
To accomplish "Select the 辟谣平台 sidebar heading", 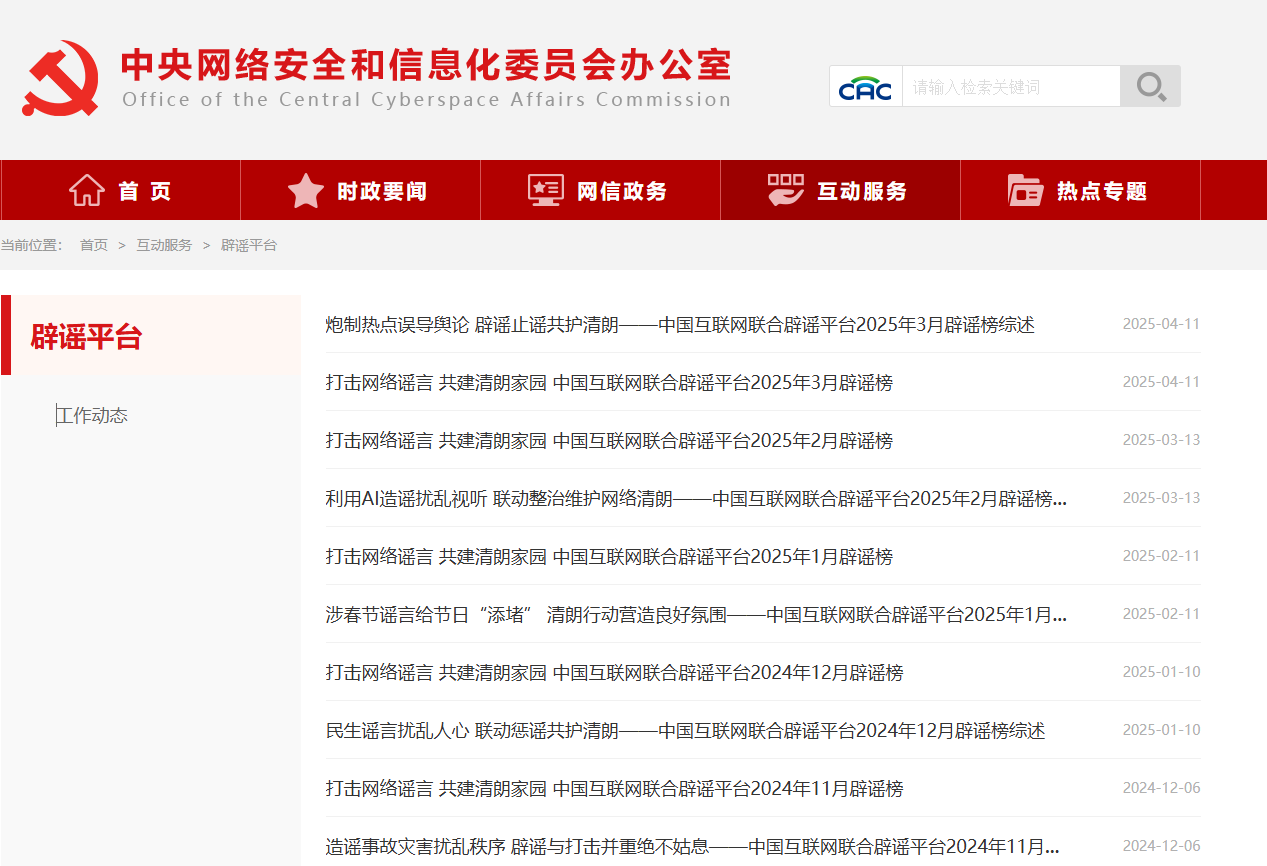I will click(x=87, y=336).
